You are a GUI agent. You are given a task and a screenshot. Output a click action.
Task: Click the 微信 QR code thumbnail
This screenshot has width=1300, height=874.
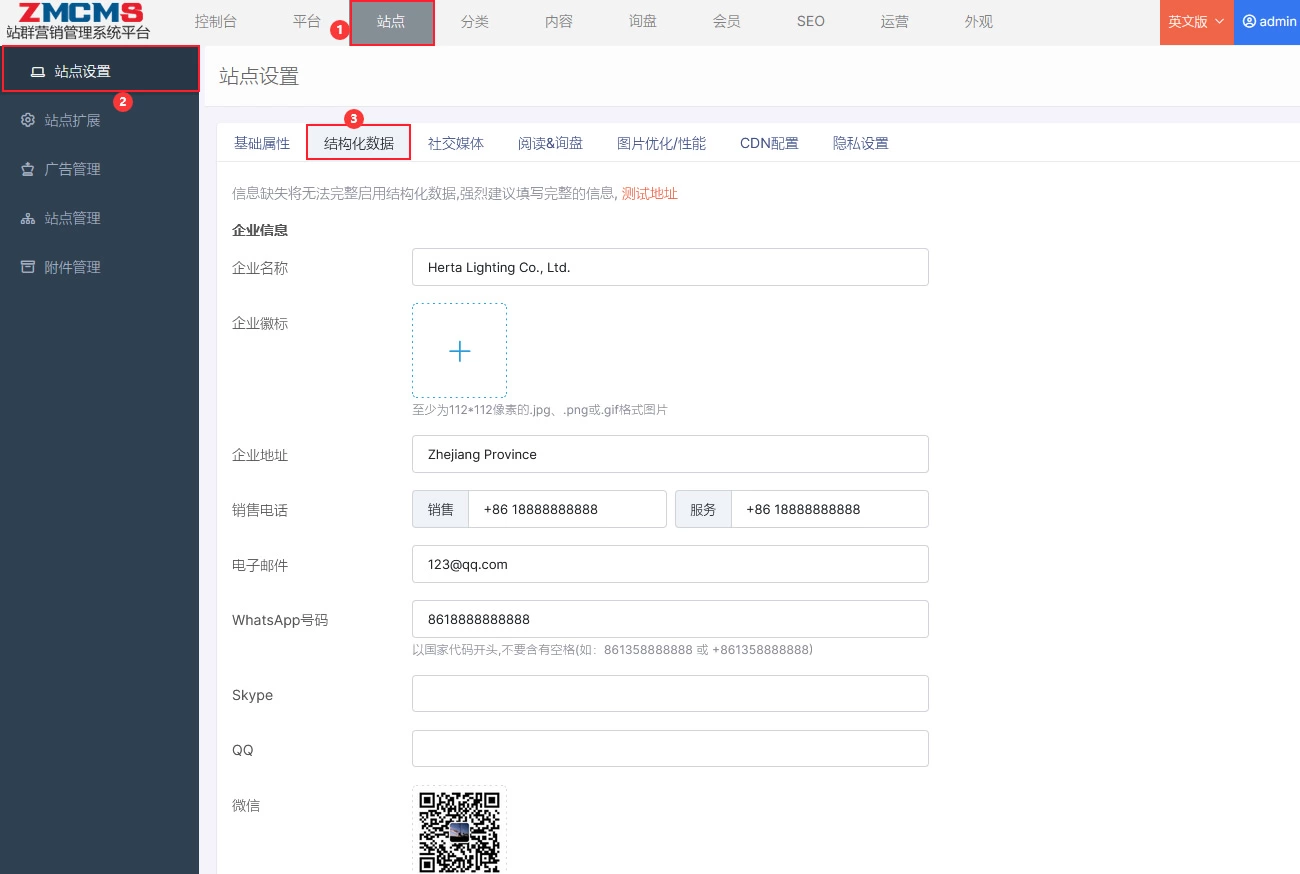coord(459,830)
